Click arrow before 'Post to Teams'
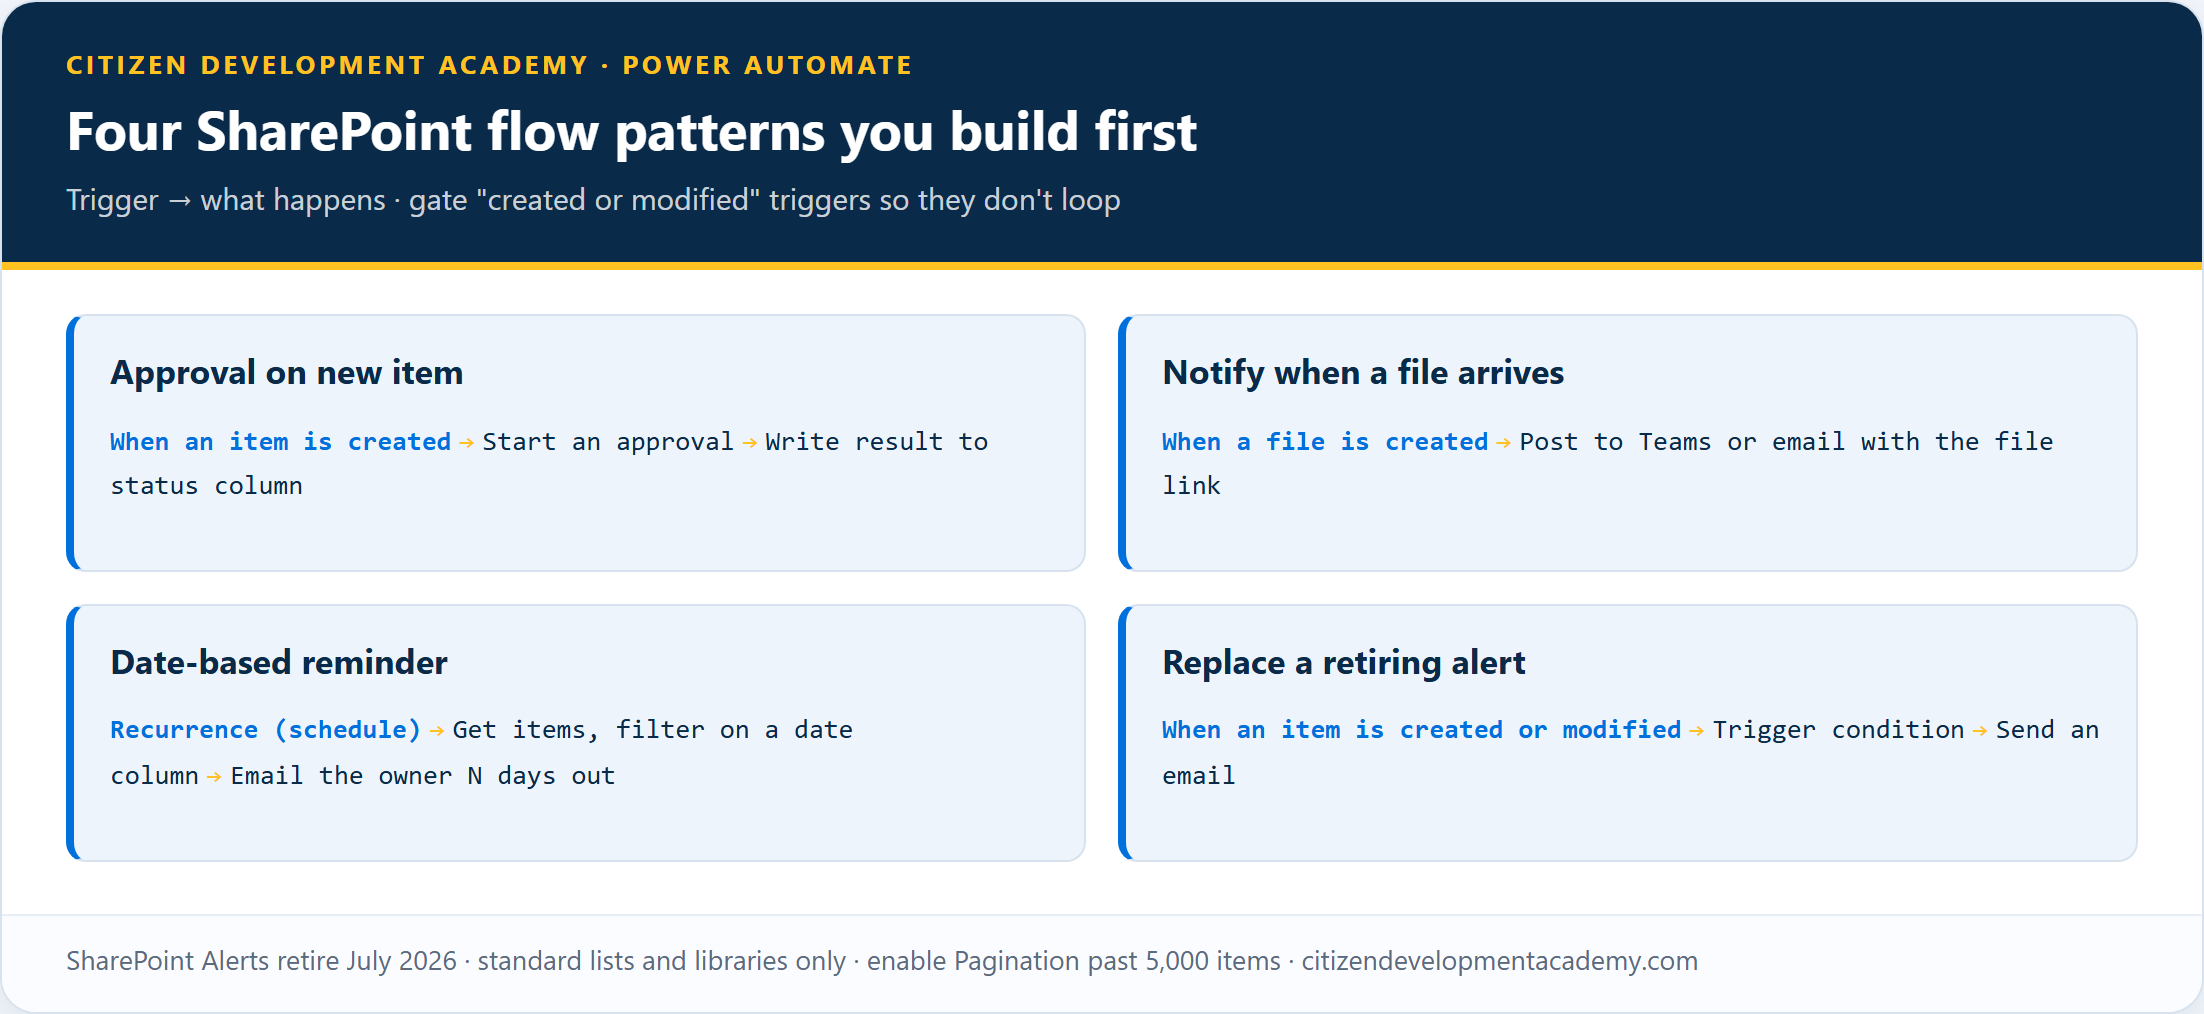The width and height of the screenshot is (2204, 1014). [1504, 443]
